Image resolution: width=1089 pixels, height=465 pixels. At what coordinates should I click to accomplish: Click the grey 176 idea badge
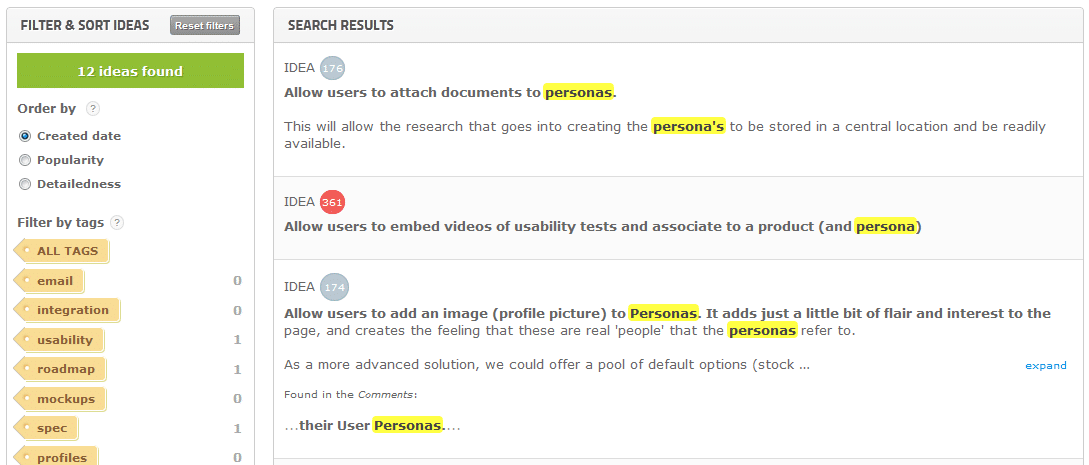point(332,68)
